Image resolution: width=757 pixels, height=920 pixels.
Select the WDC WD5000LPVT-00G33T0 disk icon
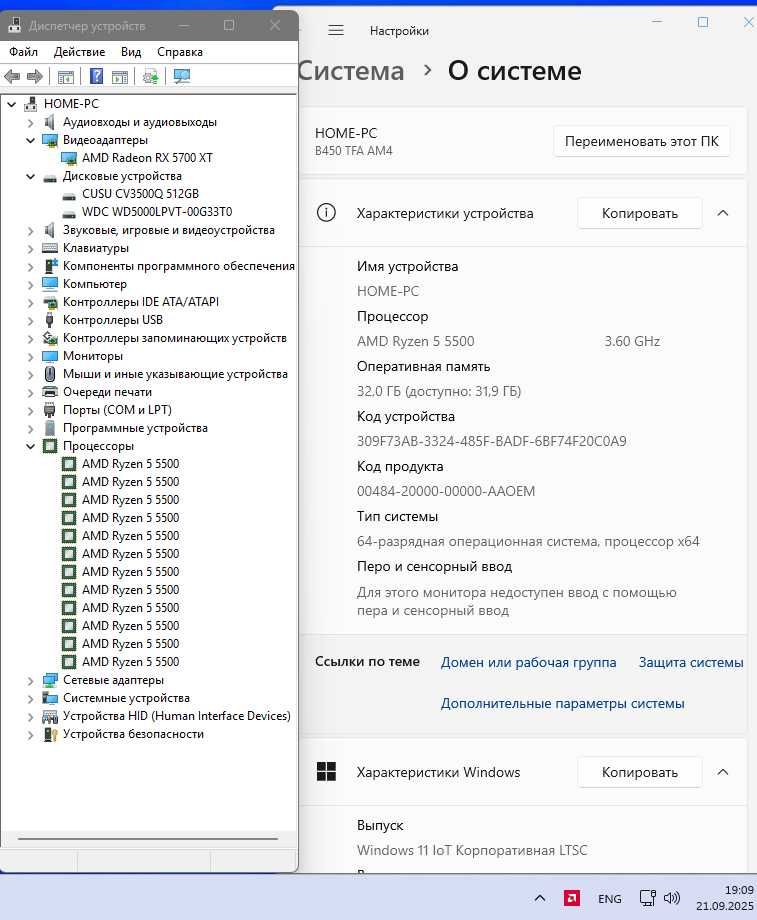[69, 213]
